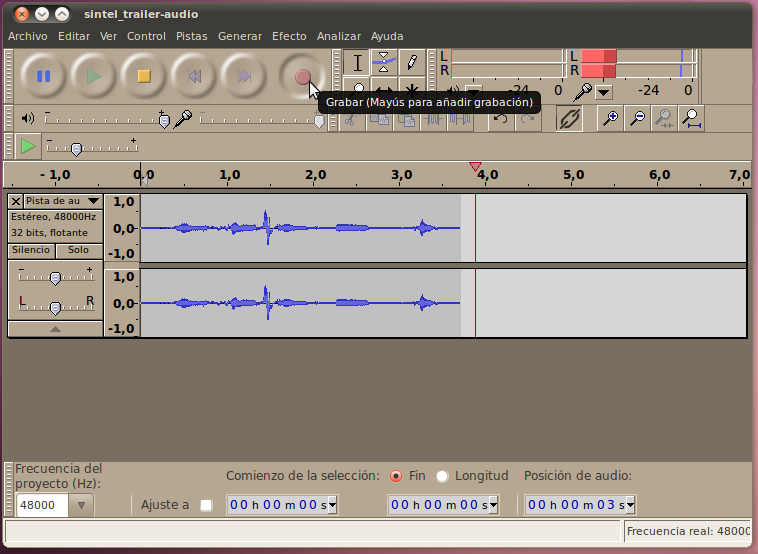Screen dimensions: 758x554
Task: Open the Ver menu
Action: (x=108, y=36)
